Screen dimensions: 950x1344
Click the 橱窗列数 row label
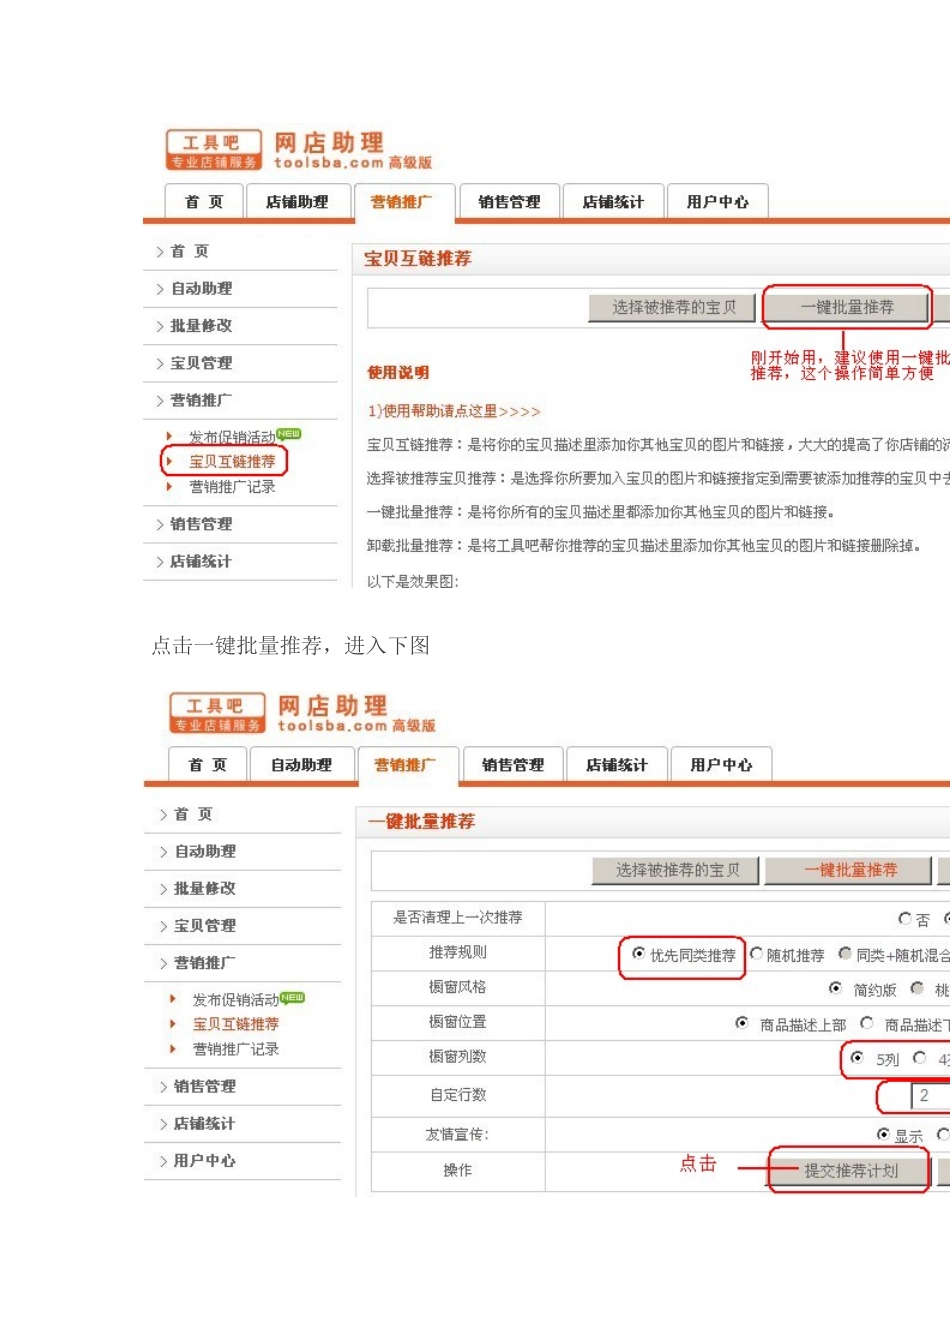tap(457, 1056)
